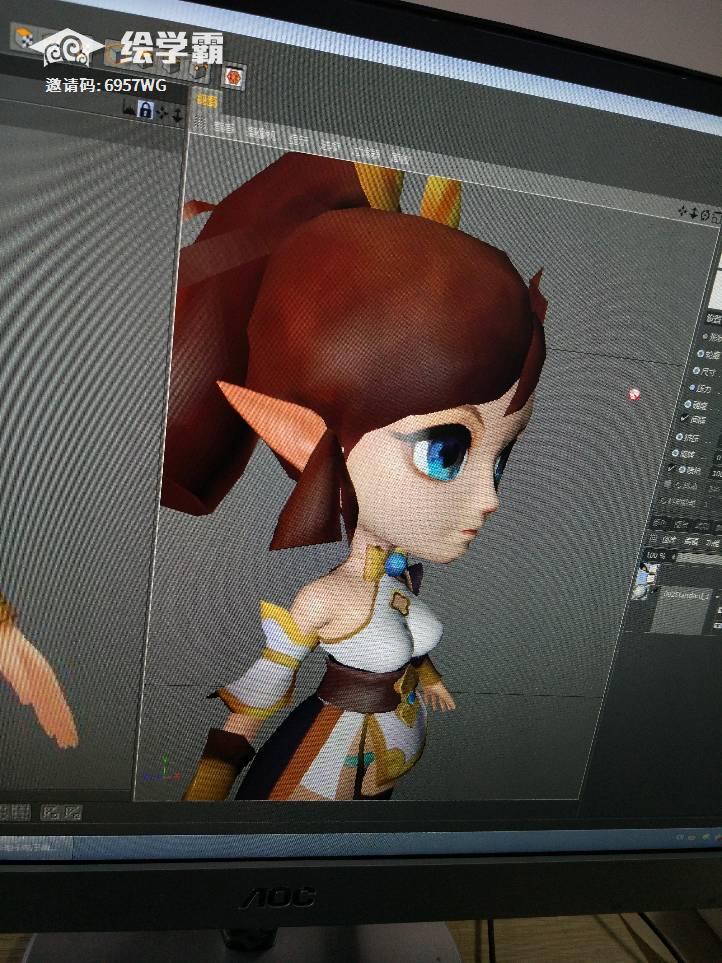Click the brush settings panel header
This screenshot has height=963, width=722.
[714, 318]
